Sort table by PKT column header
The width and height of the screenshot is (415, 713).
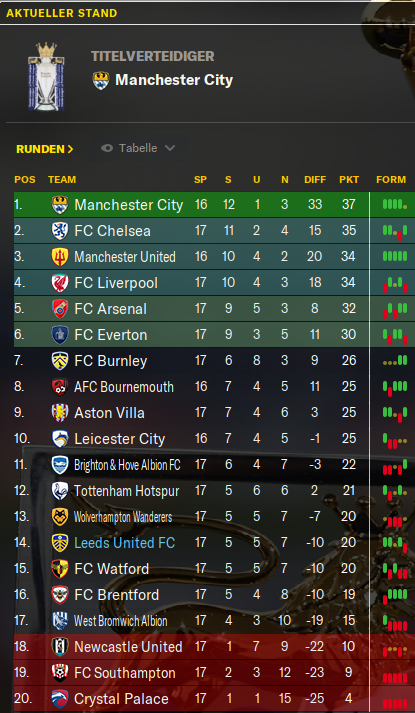349,180
